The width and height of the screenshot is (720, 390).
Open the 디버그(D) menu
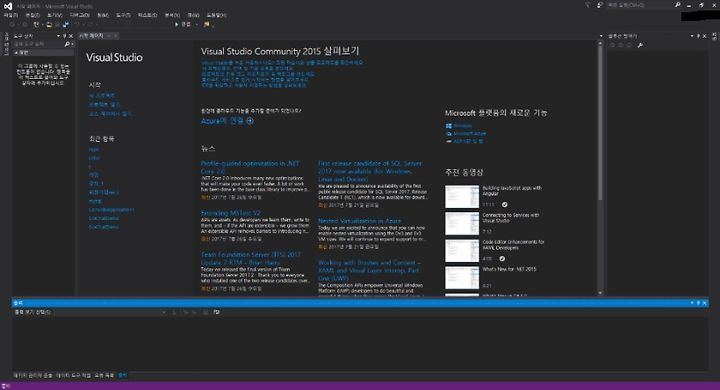79,15
